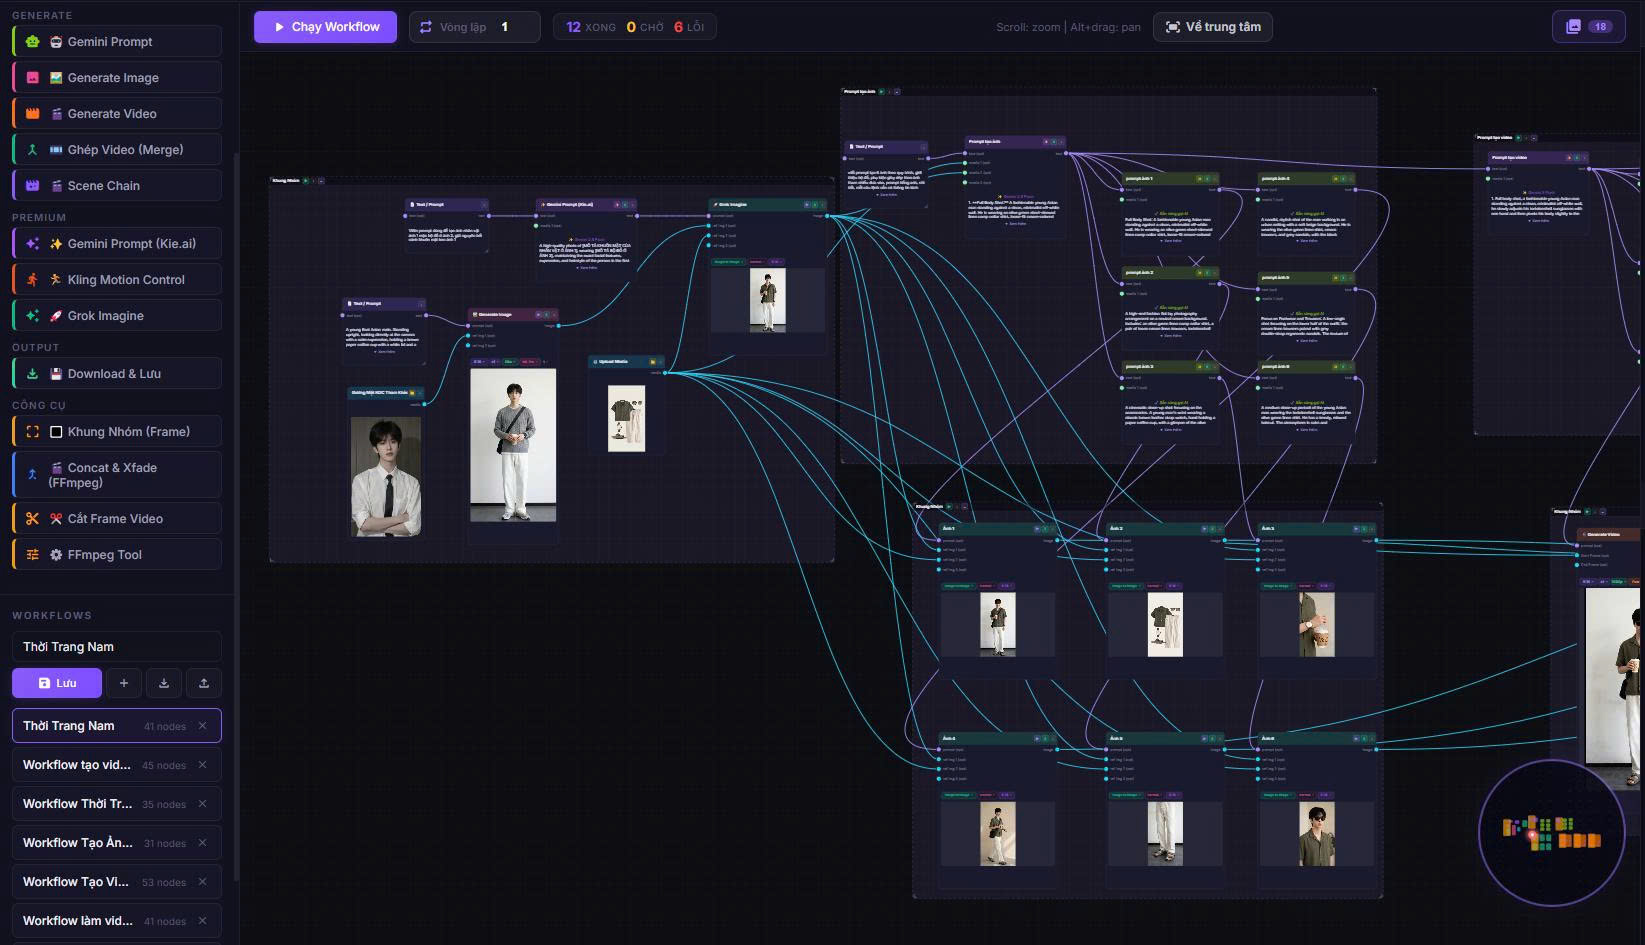Run the workflow with Chạy Workflow
Screen dimensions: 1645x945
click(x=325, y=27)
